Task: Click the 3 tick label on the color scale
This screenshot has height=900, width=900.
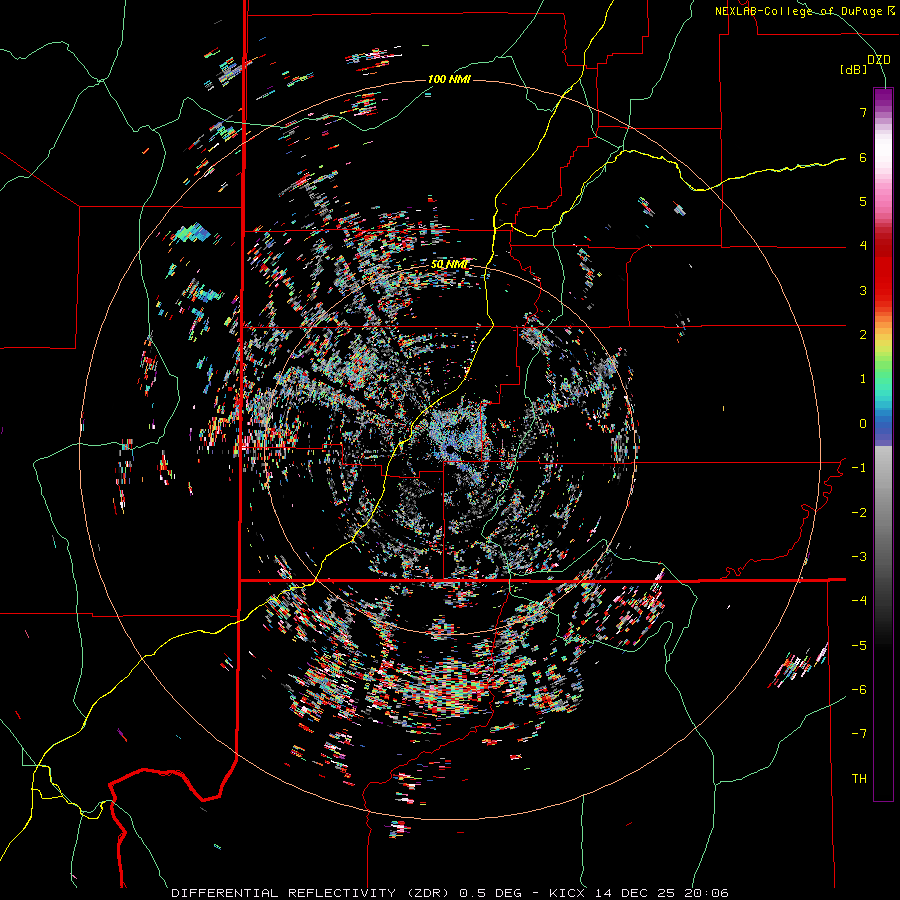Action: [x=863, y=290]
